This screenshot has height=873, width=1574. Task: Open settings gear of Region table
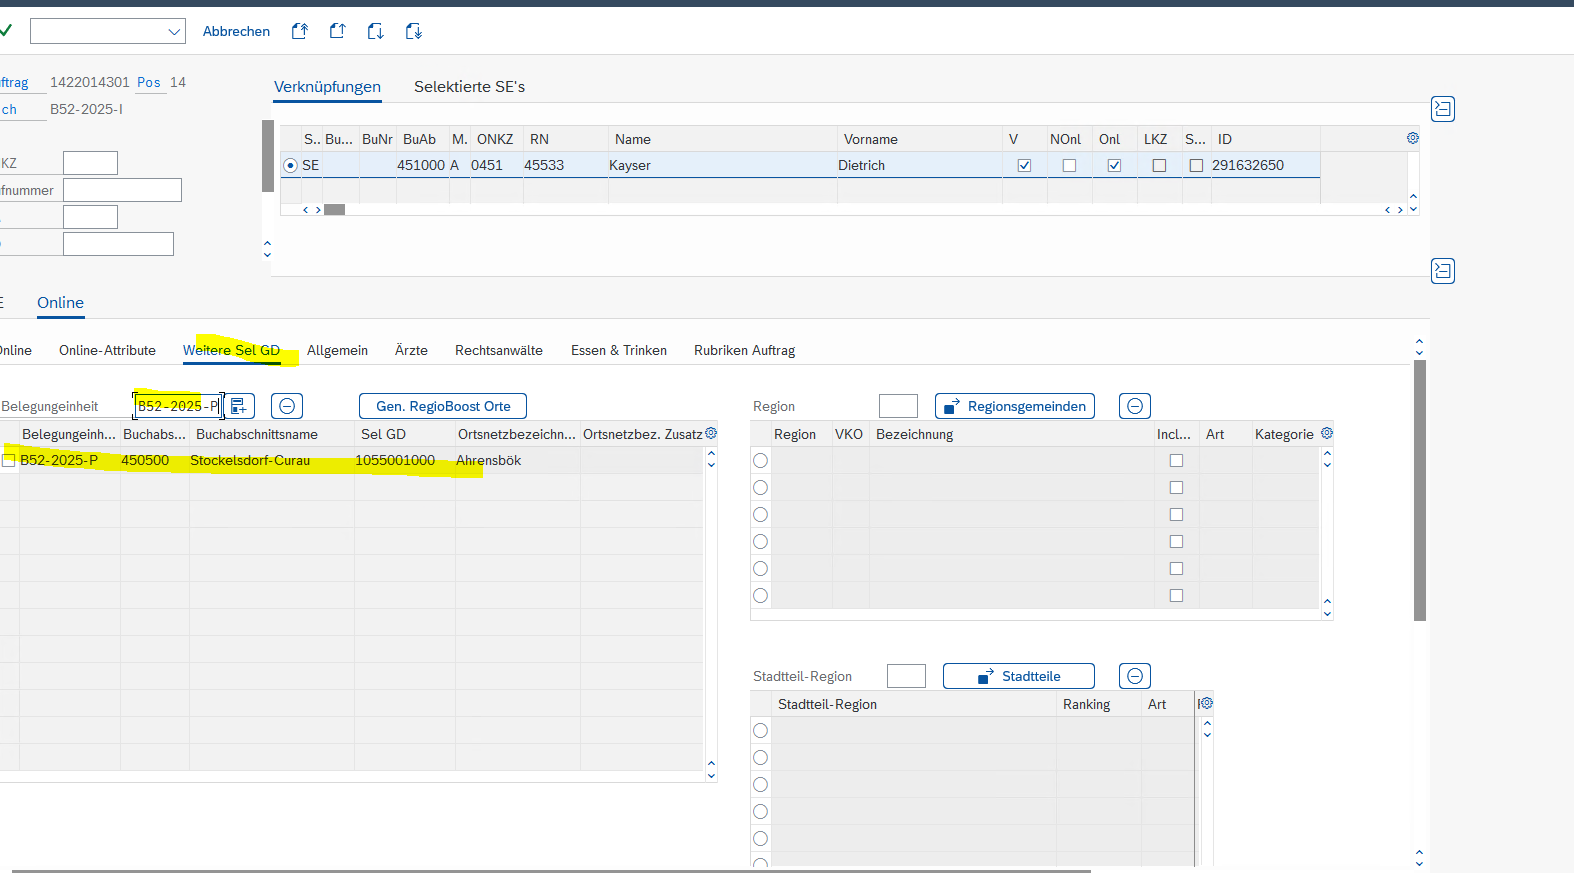pyautogui.click(x=1327, y=433)
